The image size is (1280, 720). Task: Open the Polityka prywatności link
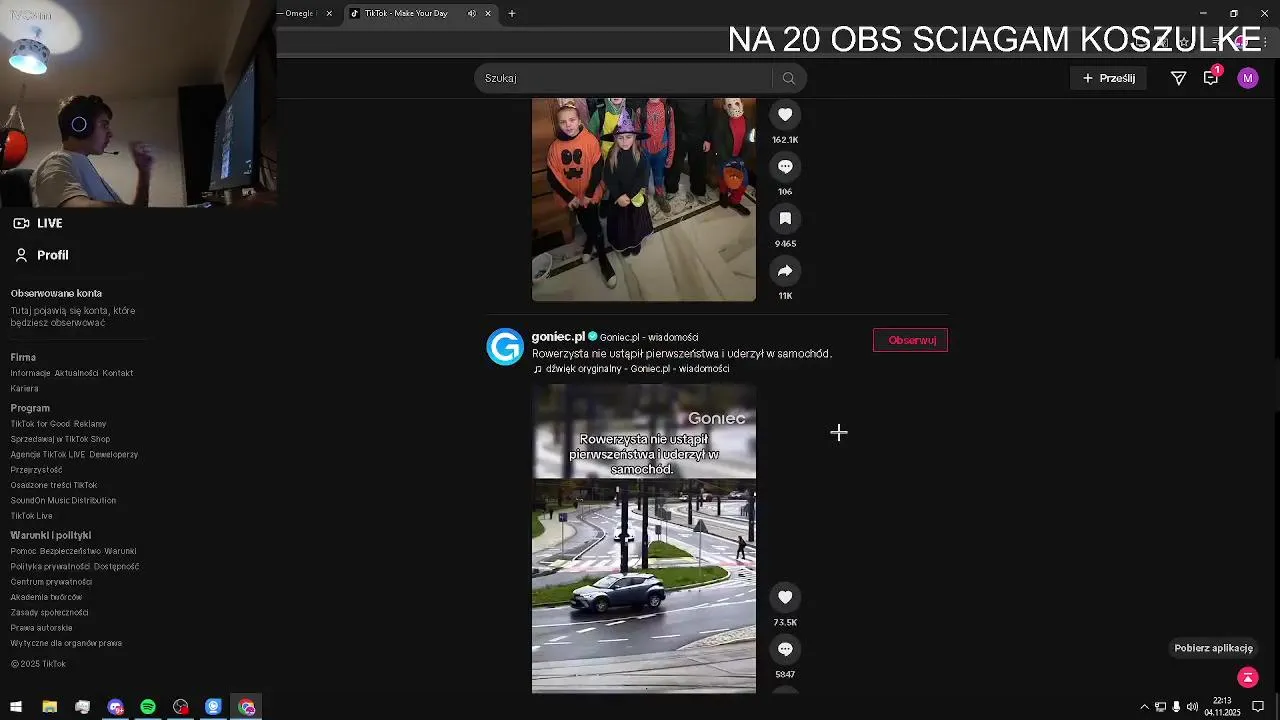pyautogui.click(x=50, y=567)
